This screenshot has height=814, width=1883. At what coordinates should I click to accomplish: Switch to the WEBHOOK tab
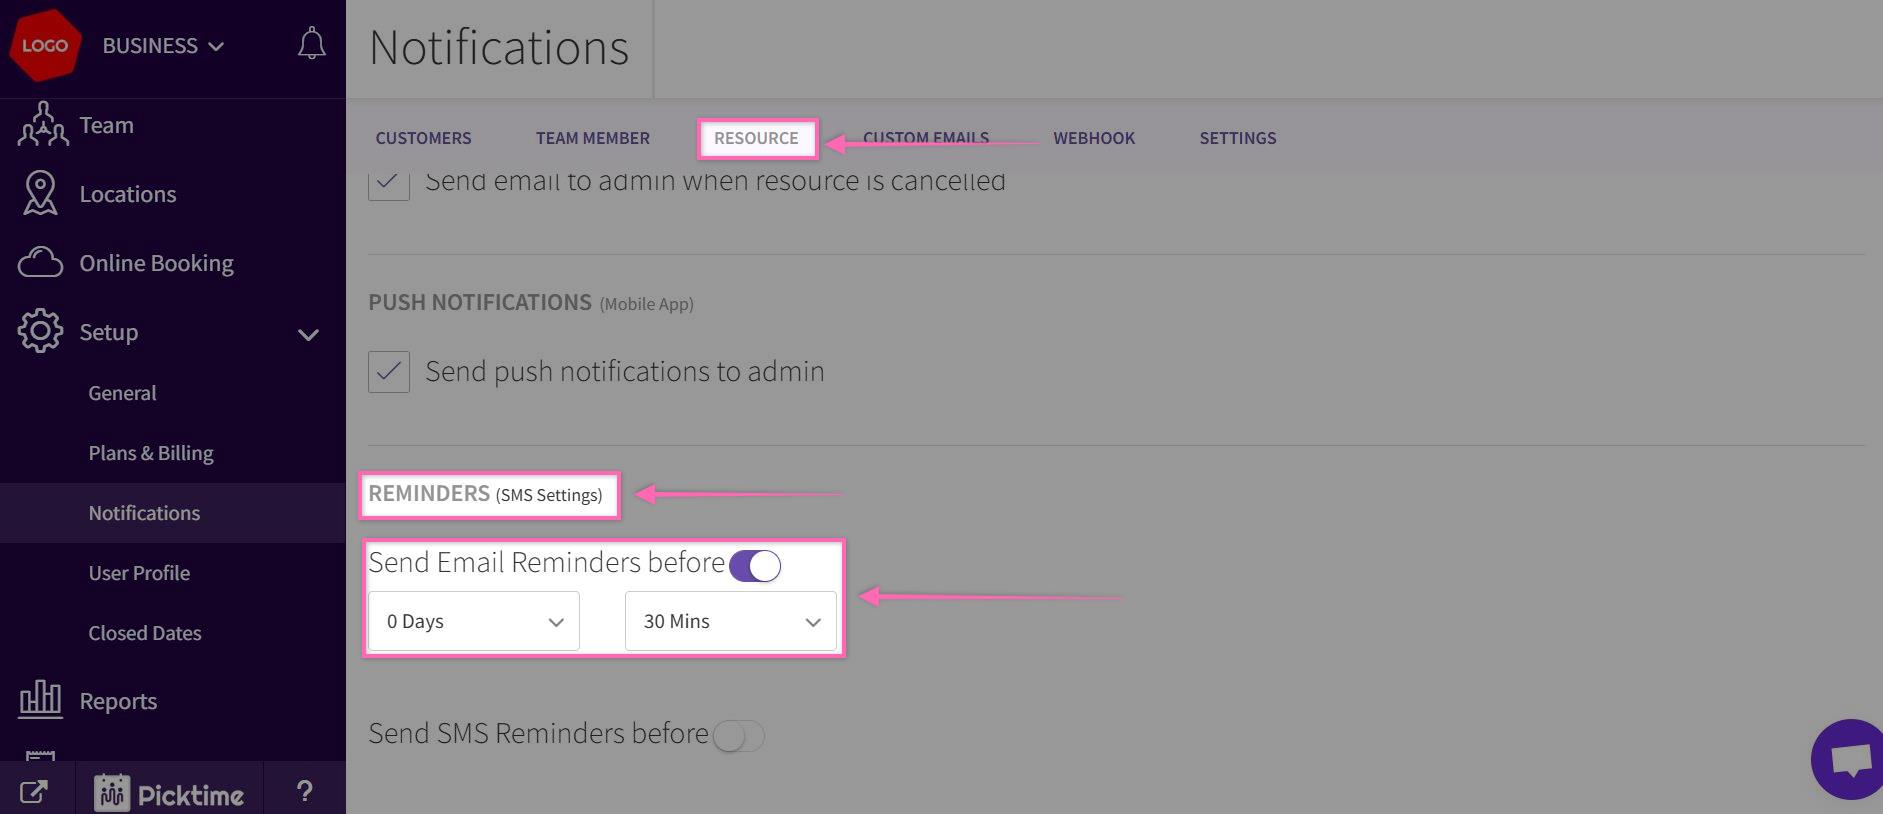point(1094,138)
